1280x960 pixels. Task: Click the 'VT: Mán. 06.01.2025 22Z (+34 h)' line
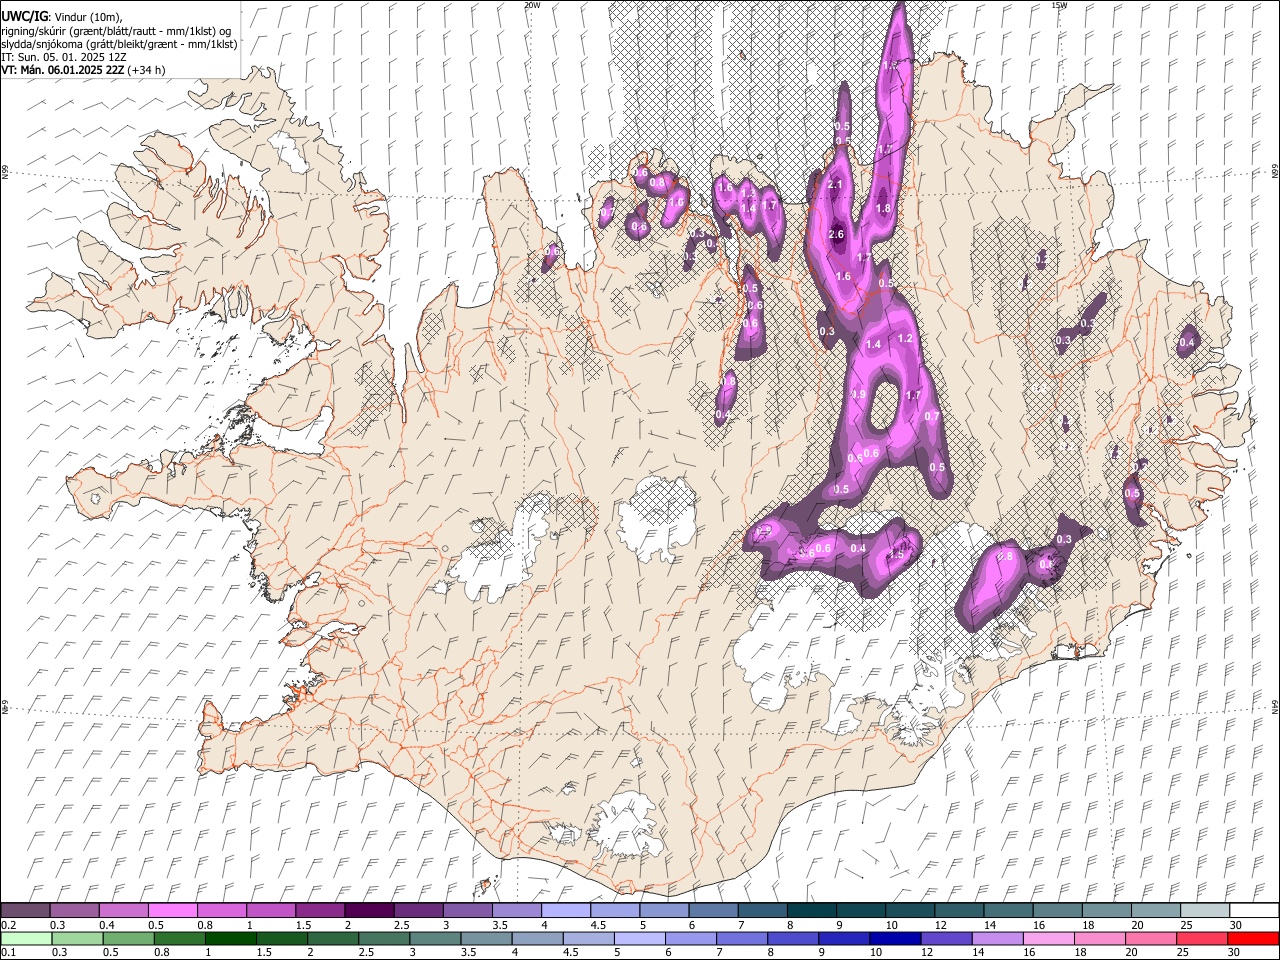pos(83,70)
